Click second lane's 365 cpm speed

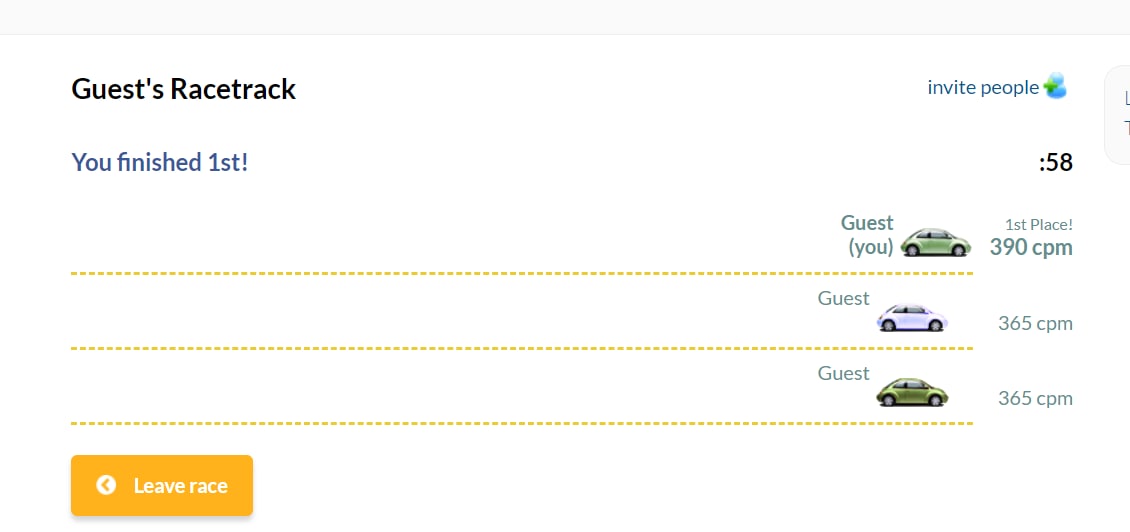coord(1036,324)
